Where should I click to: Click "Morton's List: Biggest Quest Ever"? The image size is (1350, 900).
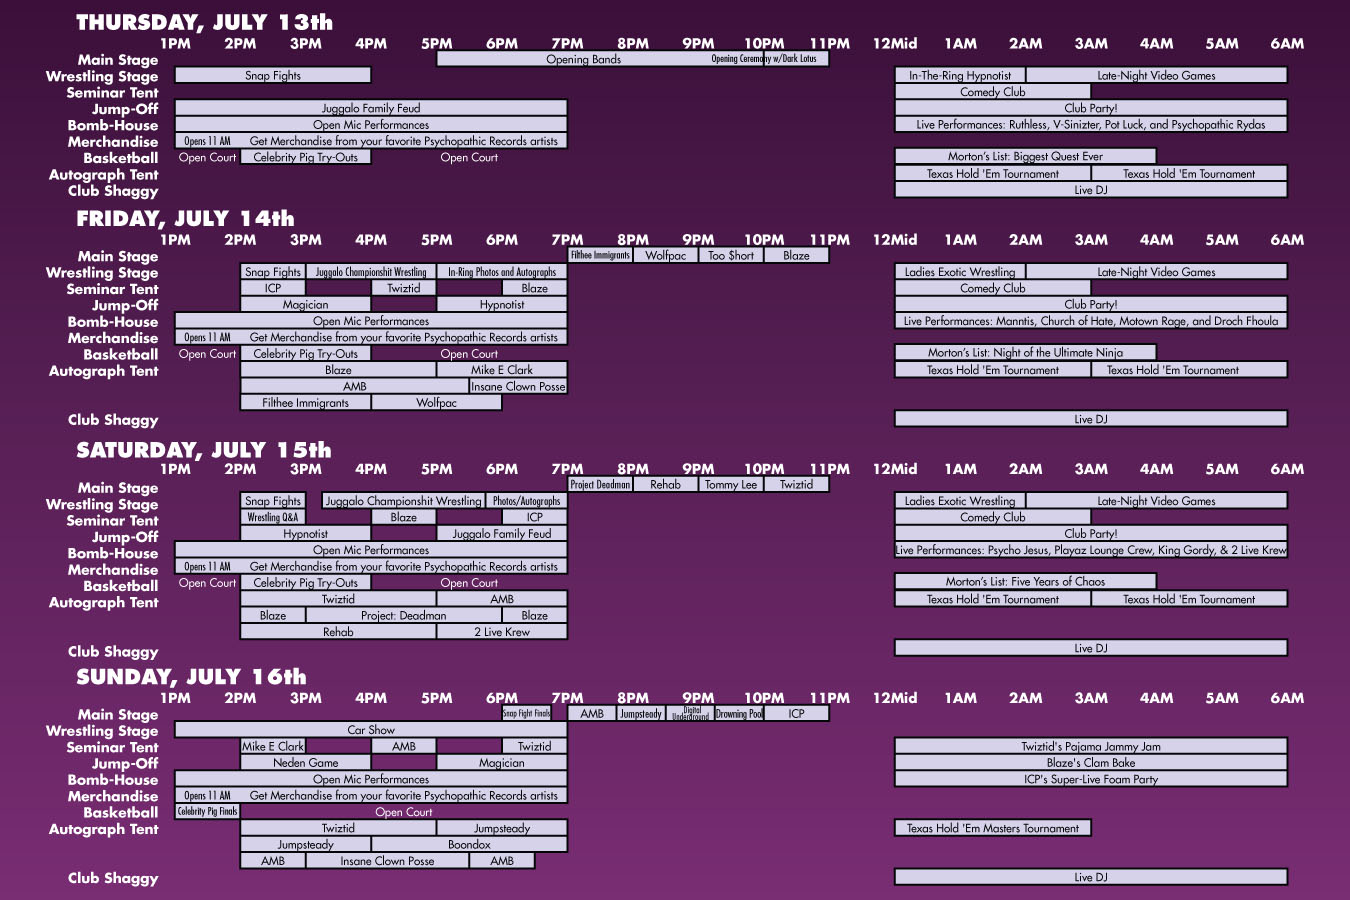tap(1025, 156)
